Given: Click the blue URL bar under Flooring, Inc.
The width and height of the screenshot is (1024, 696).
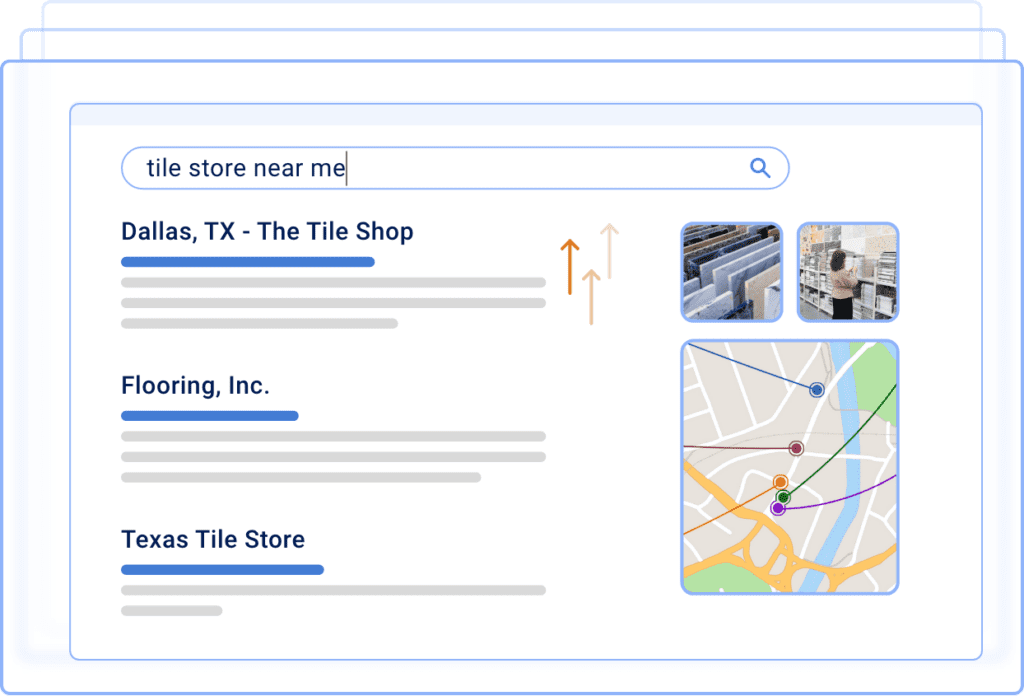Looking at the screenshot, I should [x=209, y=415].
